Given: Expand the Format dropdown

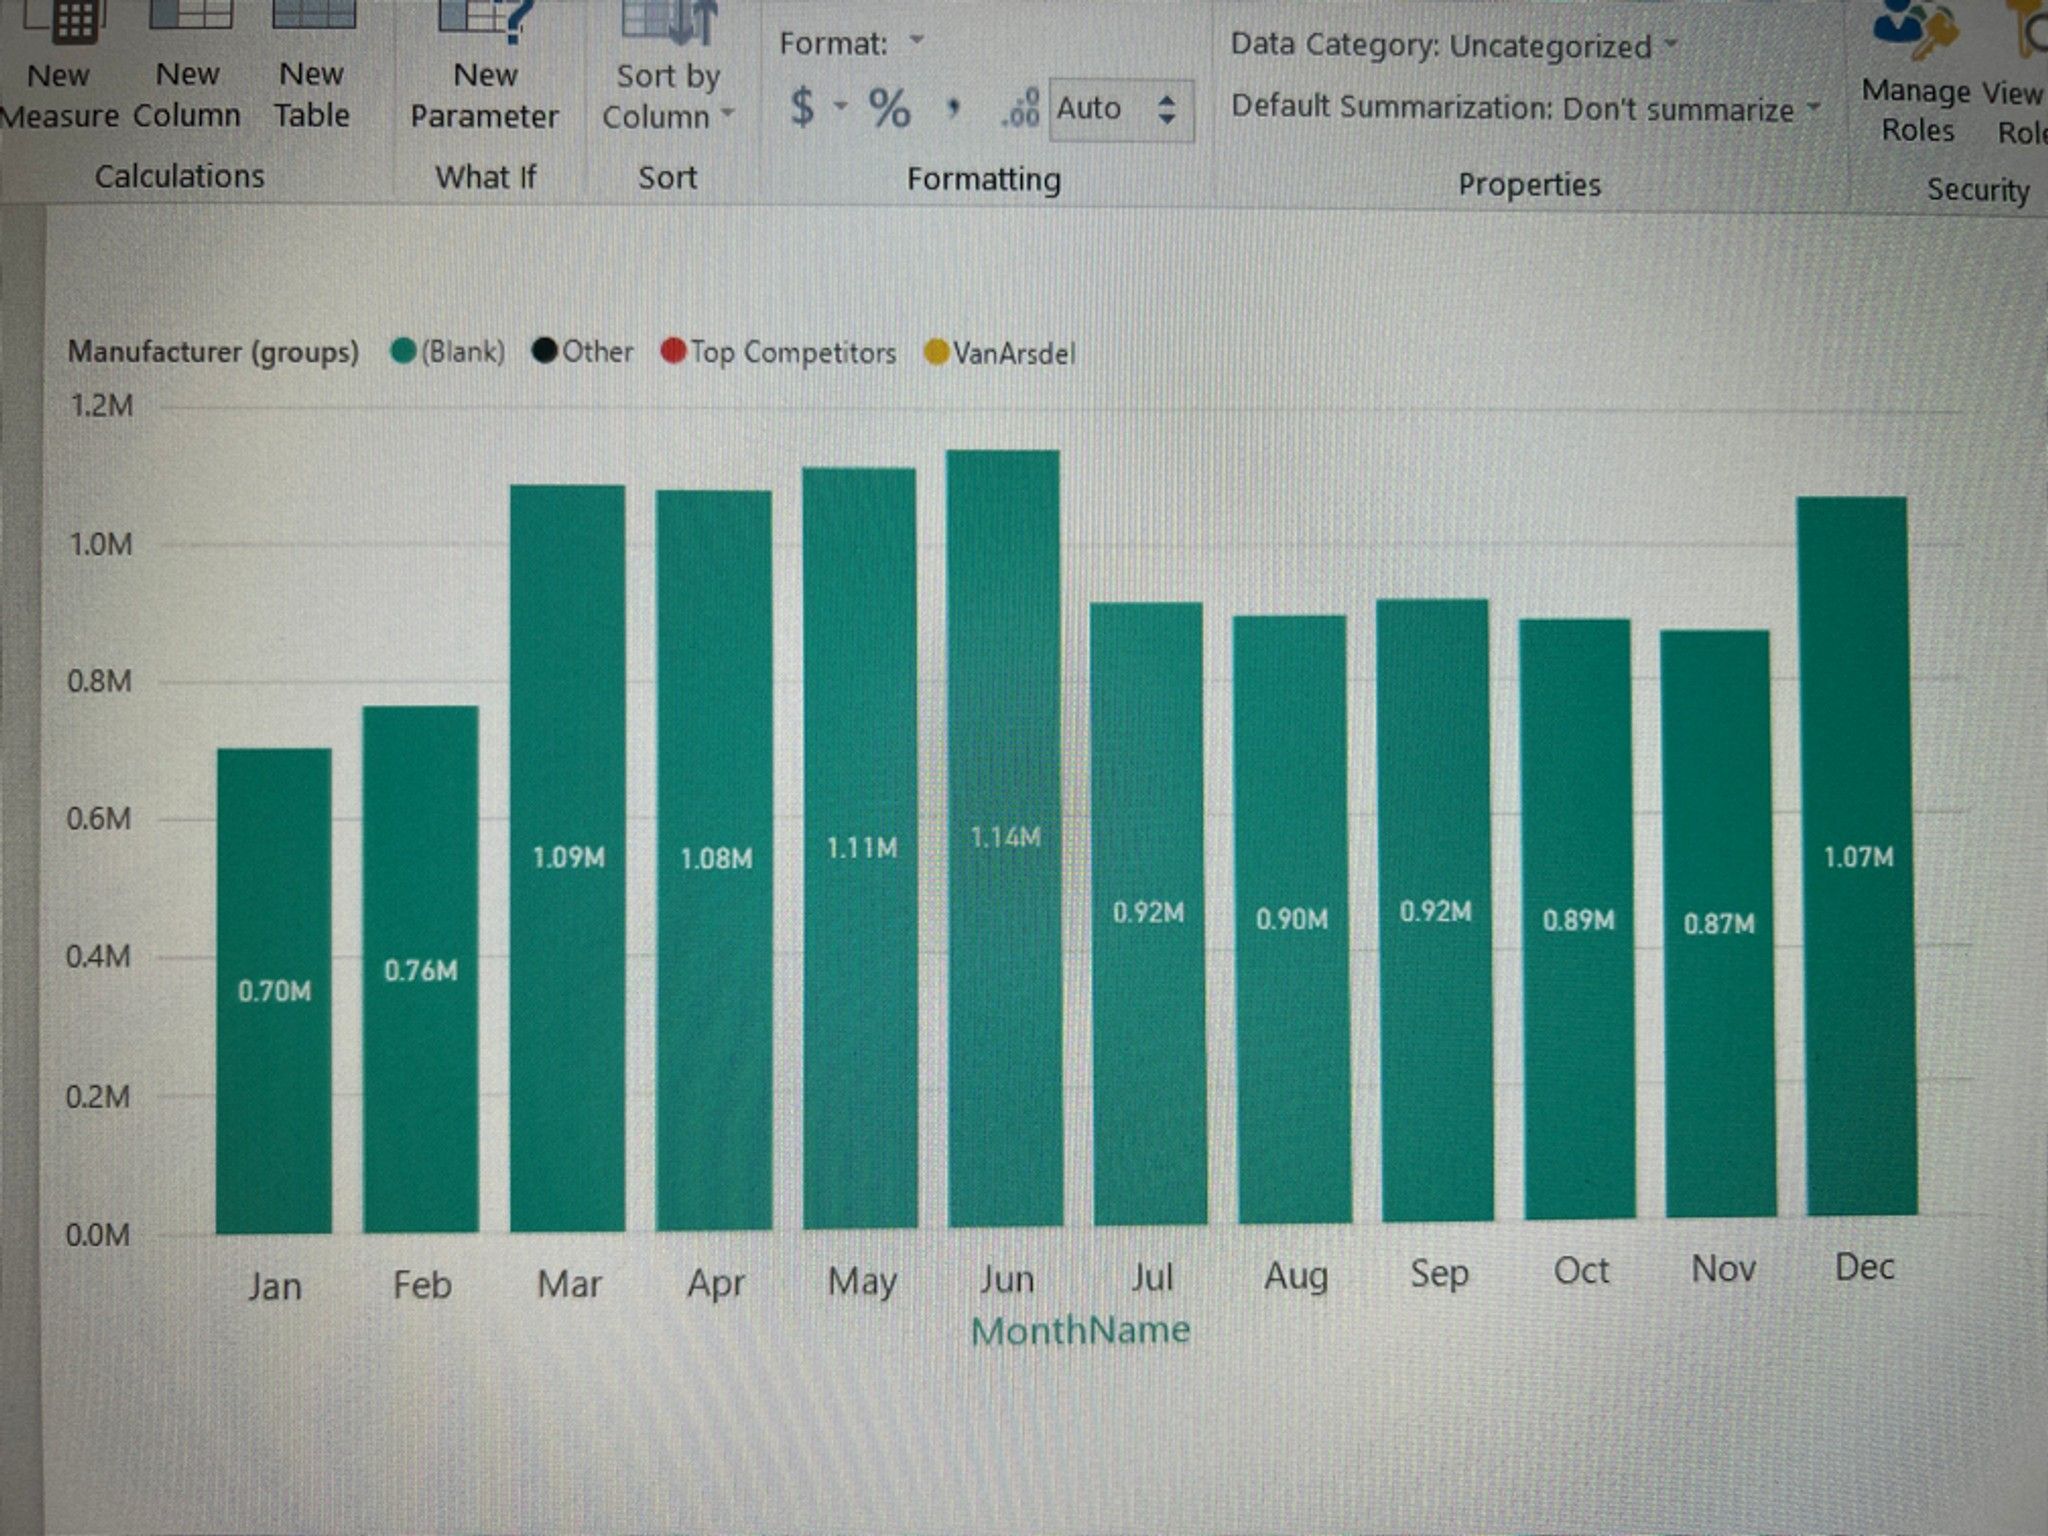Looking at the screenshot, I should point(916,42).
